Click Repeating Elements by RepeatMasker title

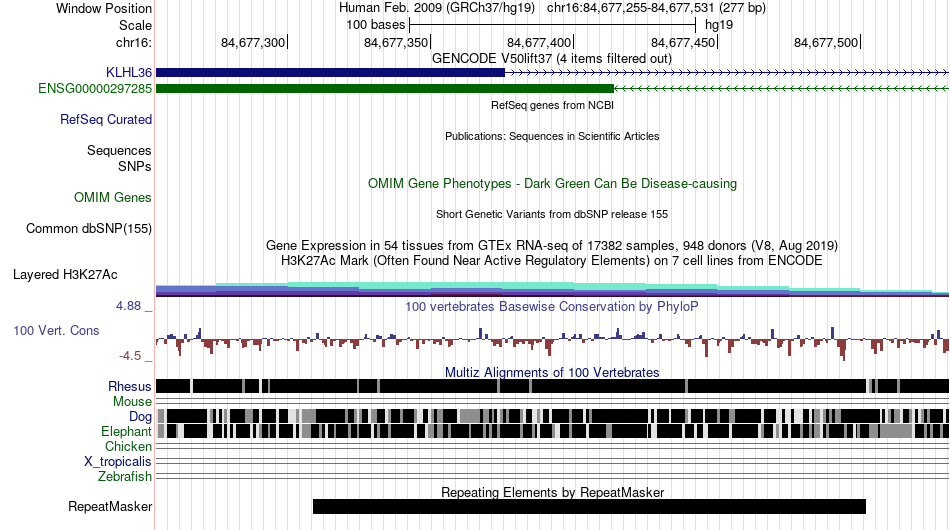552,492
